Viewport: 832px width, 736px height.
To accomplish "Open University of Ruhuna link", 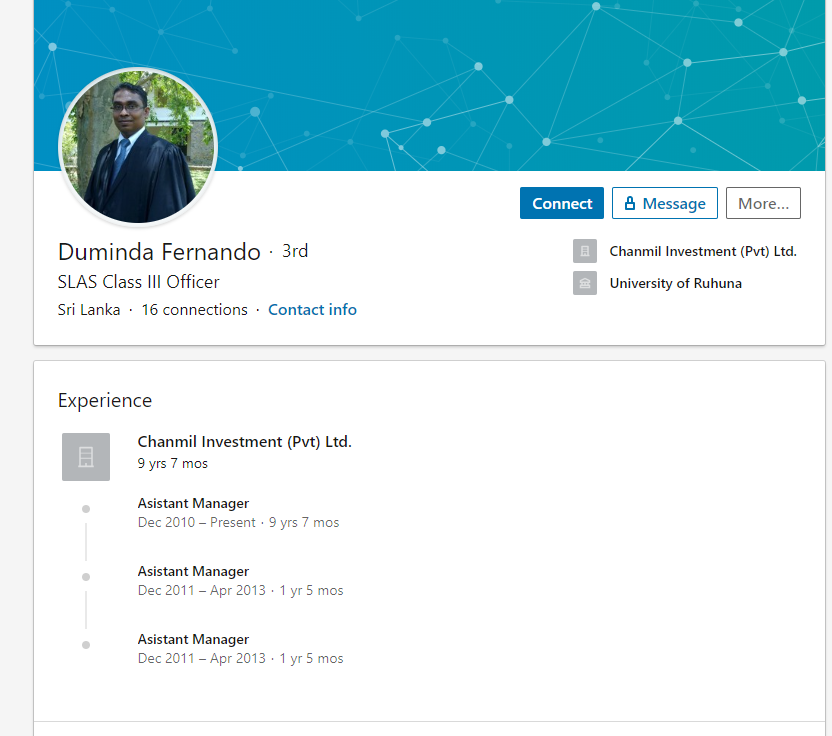I will tap(675, 283).
